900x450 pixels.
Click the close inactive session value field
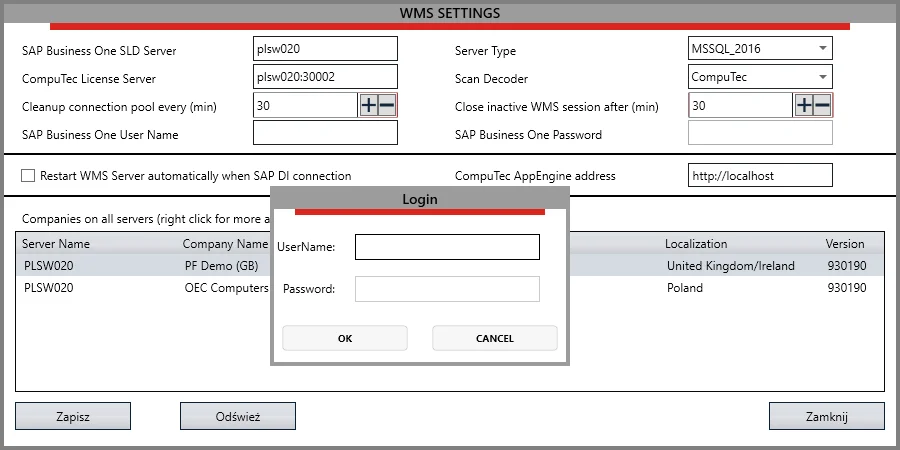pyautogui.click(x=741, y=106)
